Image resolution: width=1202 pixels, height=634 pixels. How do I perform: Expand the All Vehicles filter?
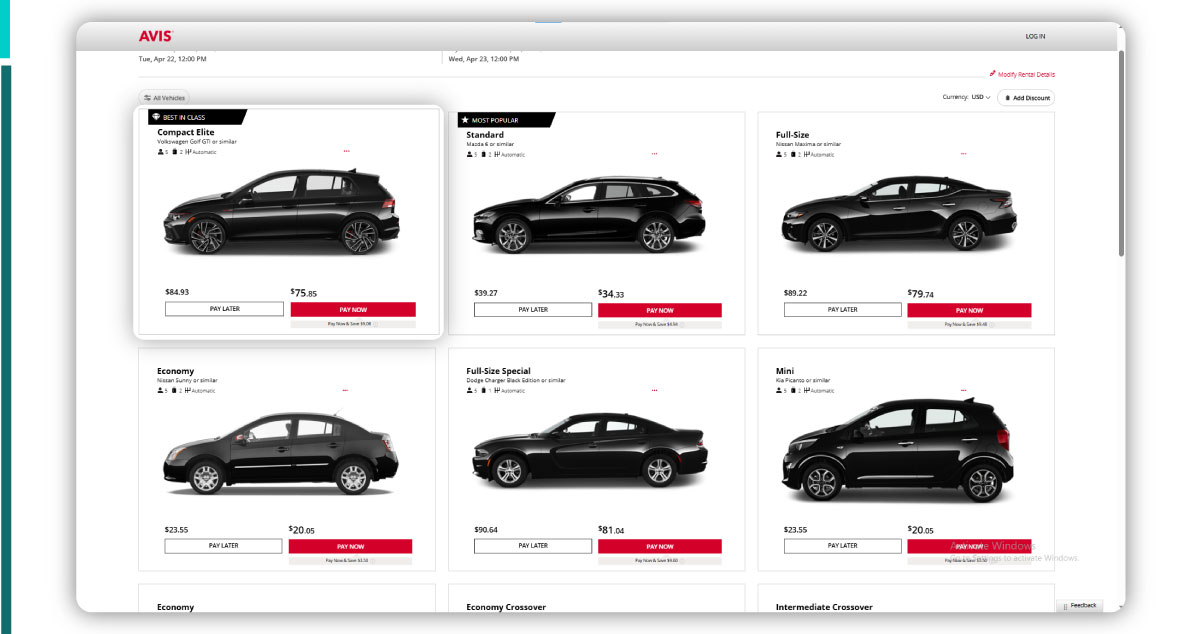[x=162, y=97]
